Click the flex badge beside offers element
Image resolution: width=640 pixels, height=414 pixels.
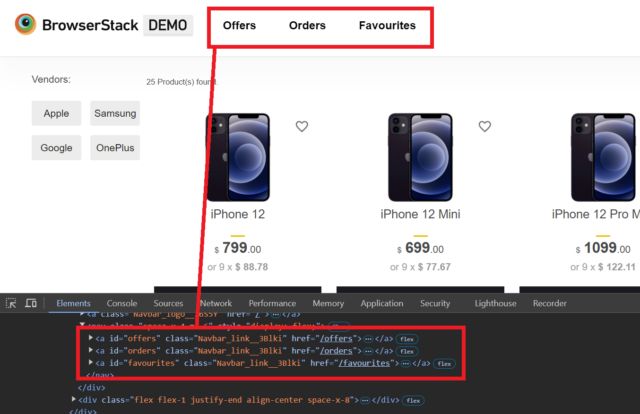(x=407, y=339)
